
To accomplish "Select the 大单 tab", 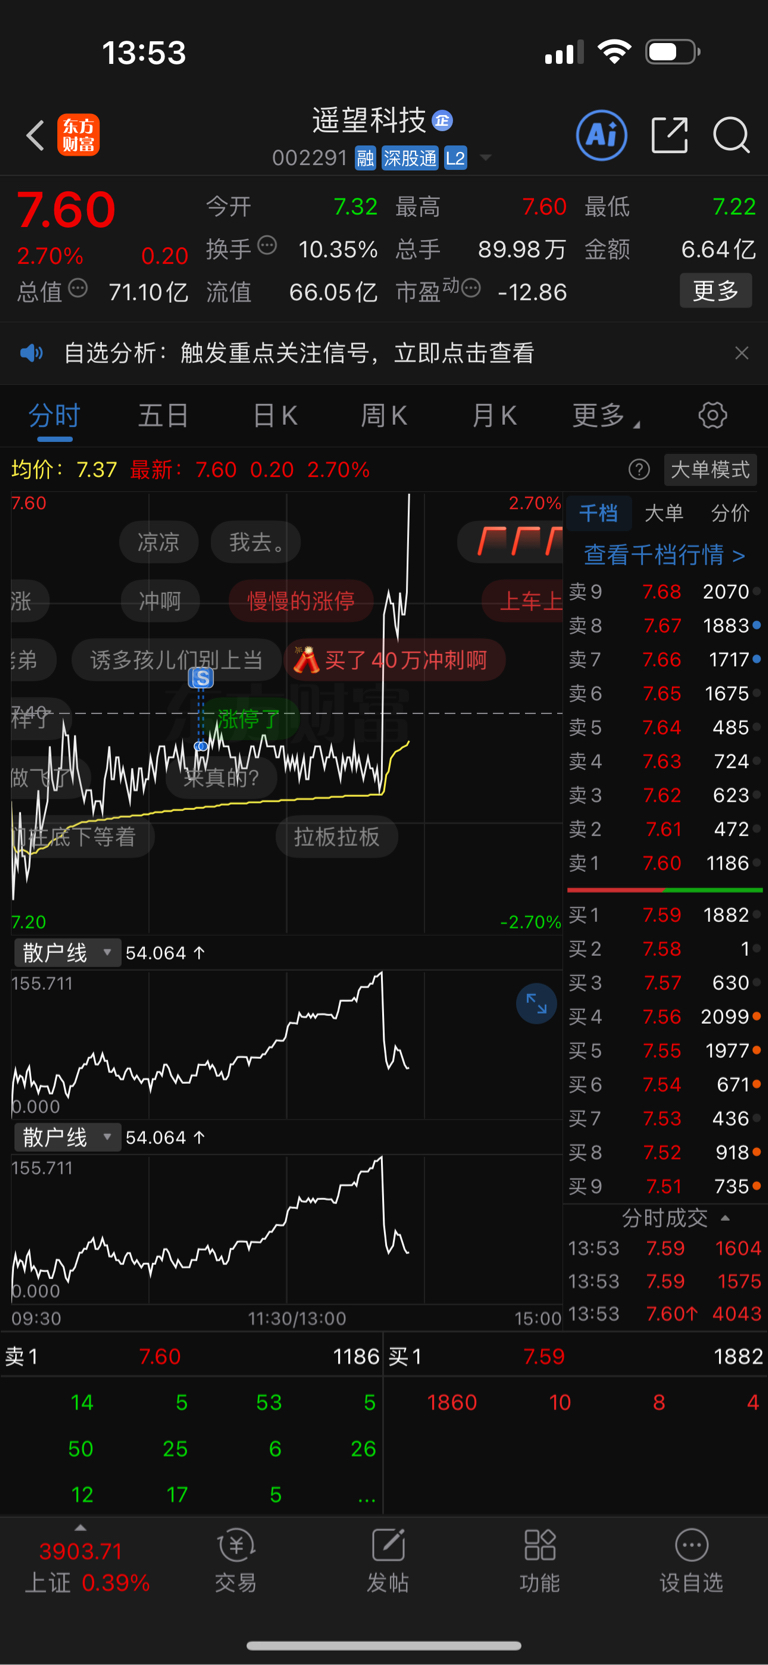I will point(664,513).
